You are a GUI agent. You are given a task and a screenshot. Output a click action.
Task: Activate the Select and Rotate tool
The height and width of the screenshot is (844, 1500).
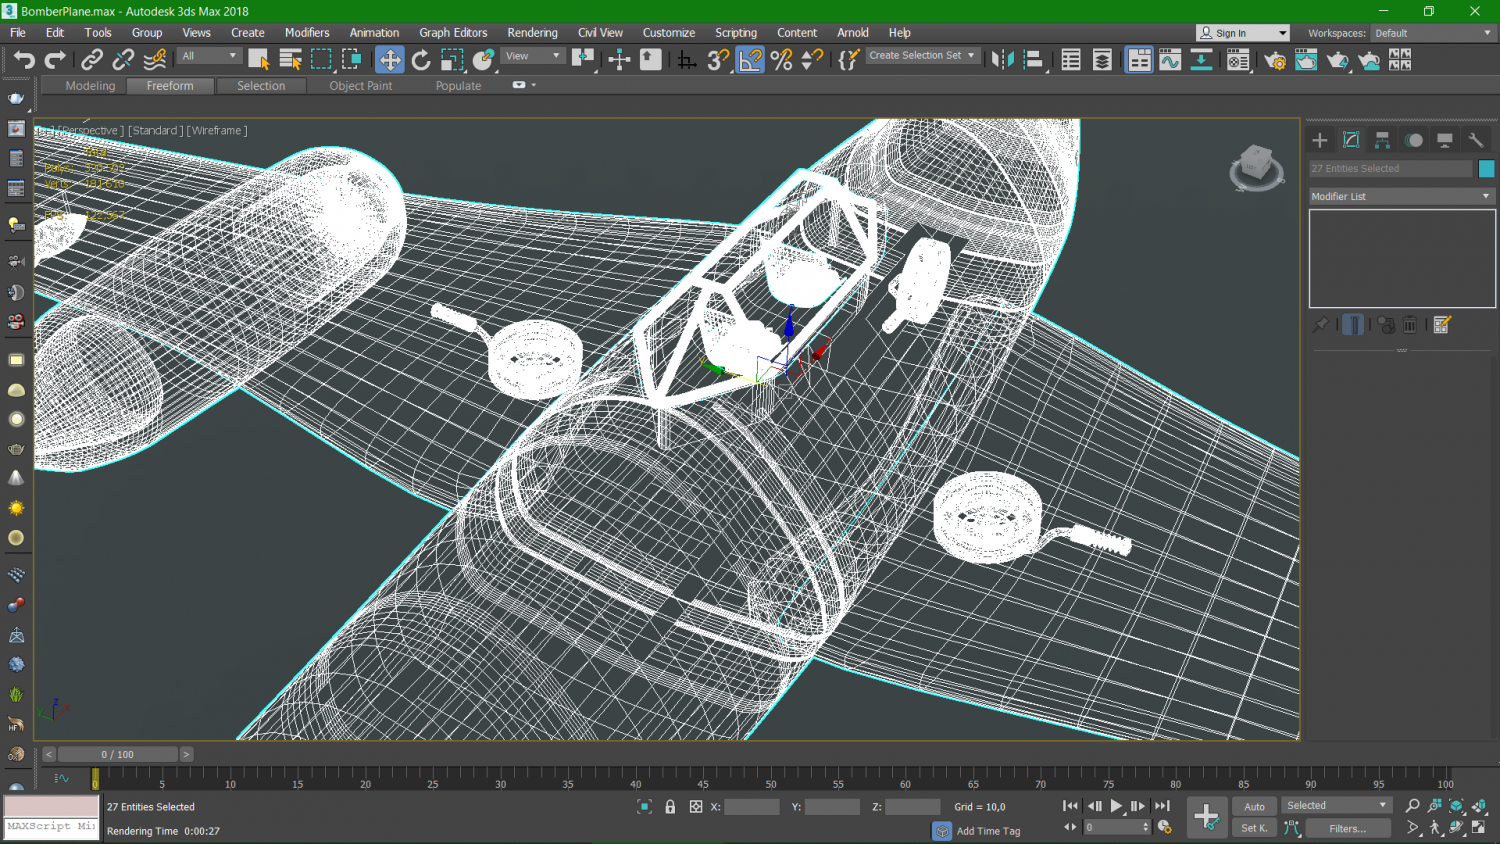coord(419,59)
